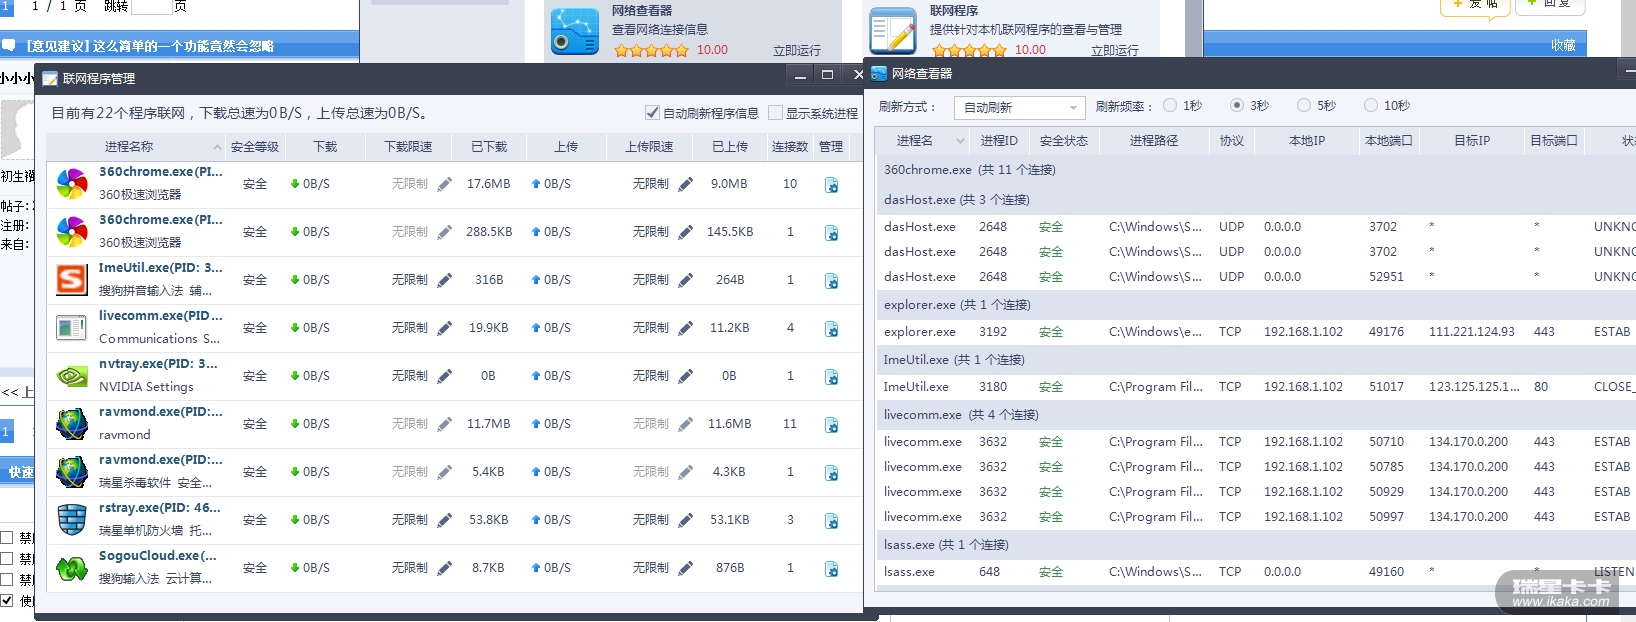Click 立即运行 under 网络查看器

[796, 50]
